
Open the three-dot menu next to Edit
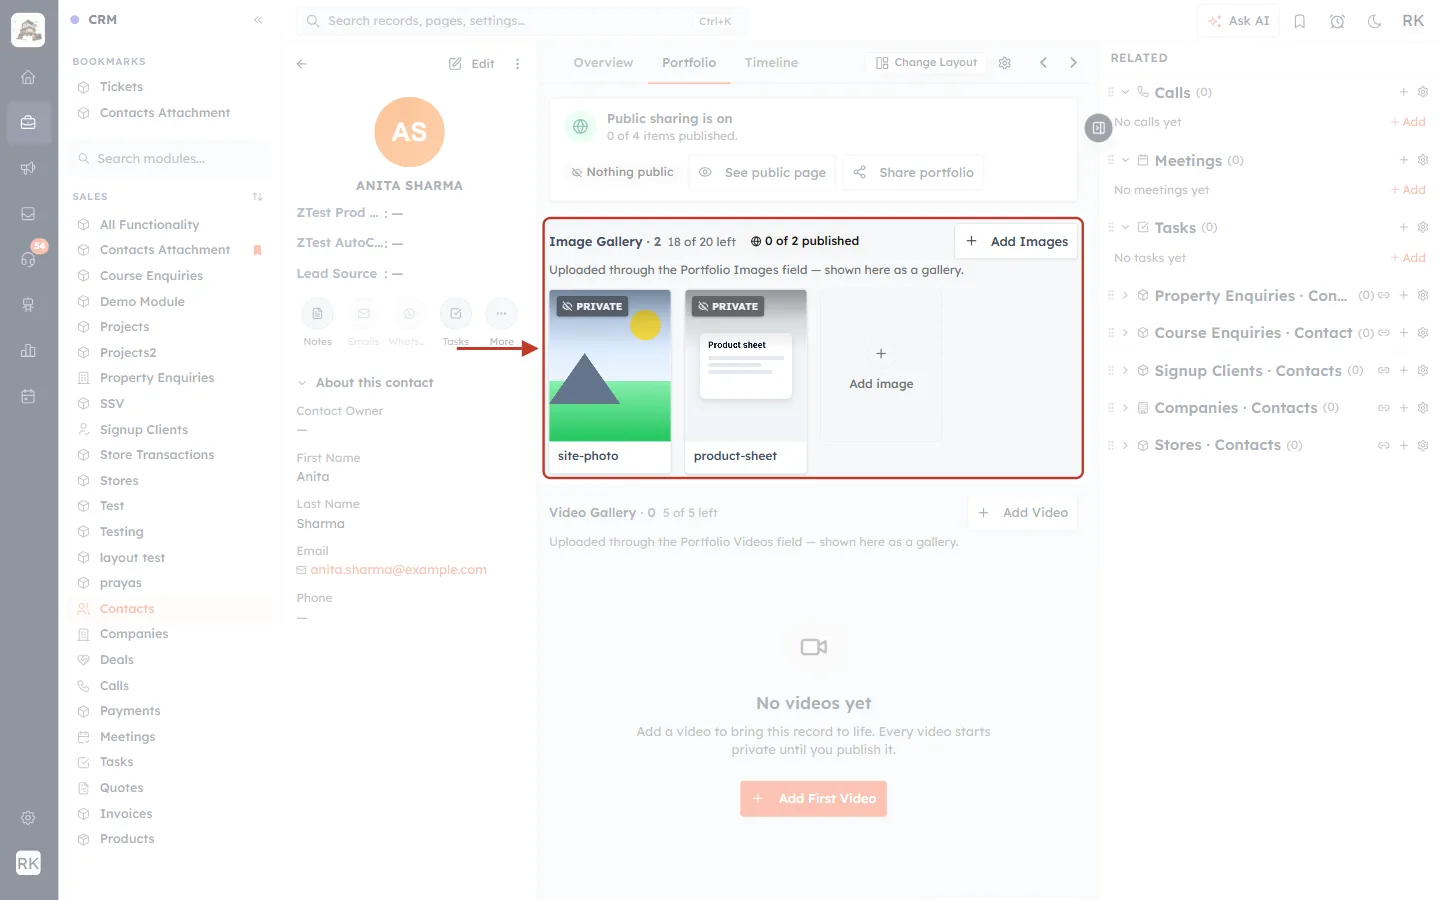pyautogui.click(x=517, y=64)
